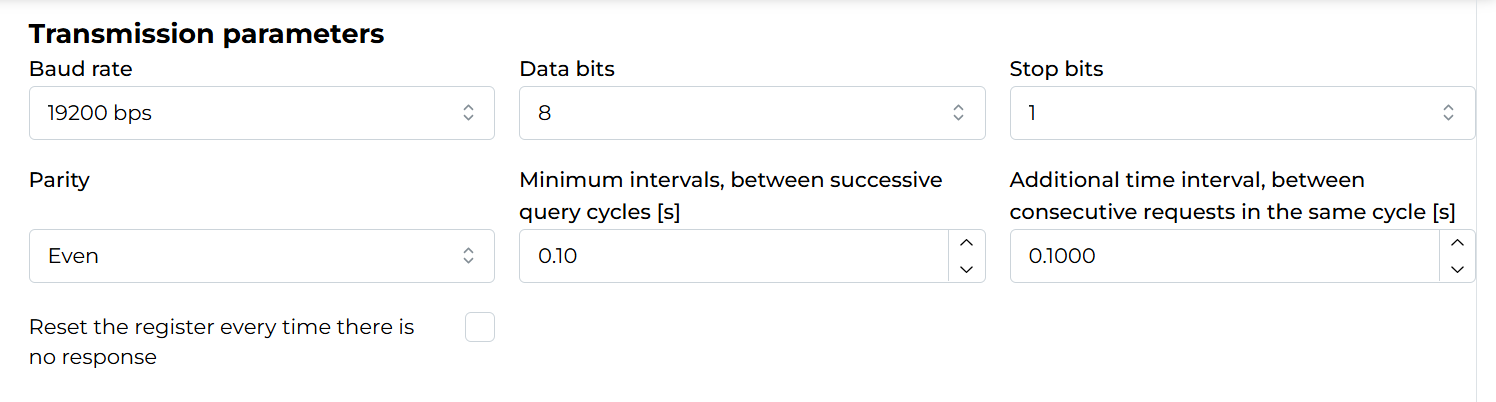The height and width of the screenshot is (402, 1496).
Task: Open the Baud rate dropdown
Action: [x=260, y=113]
